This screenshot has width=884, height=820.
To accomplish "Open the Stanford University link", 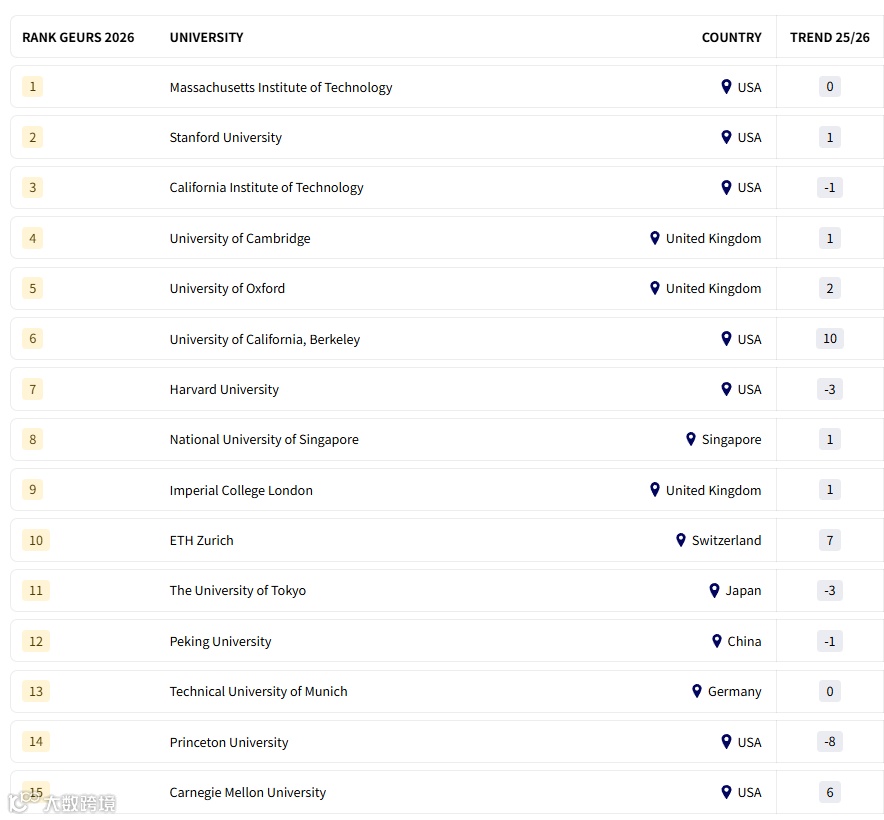I will pos(226,137).
